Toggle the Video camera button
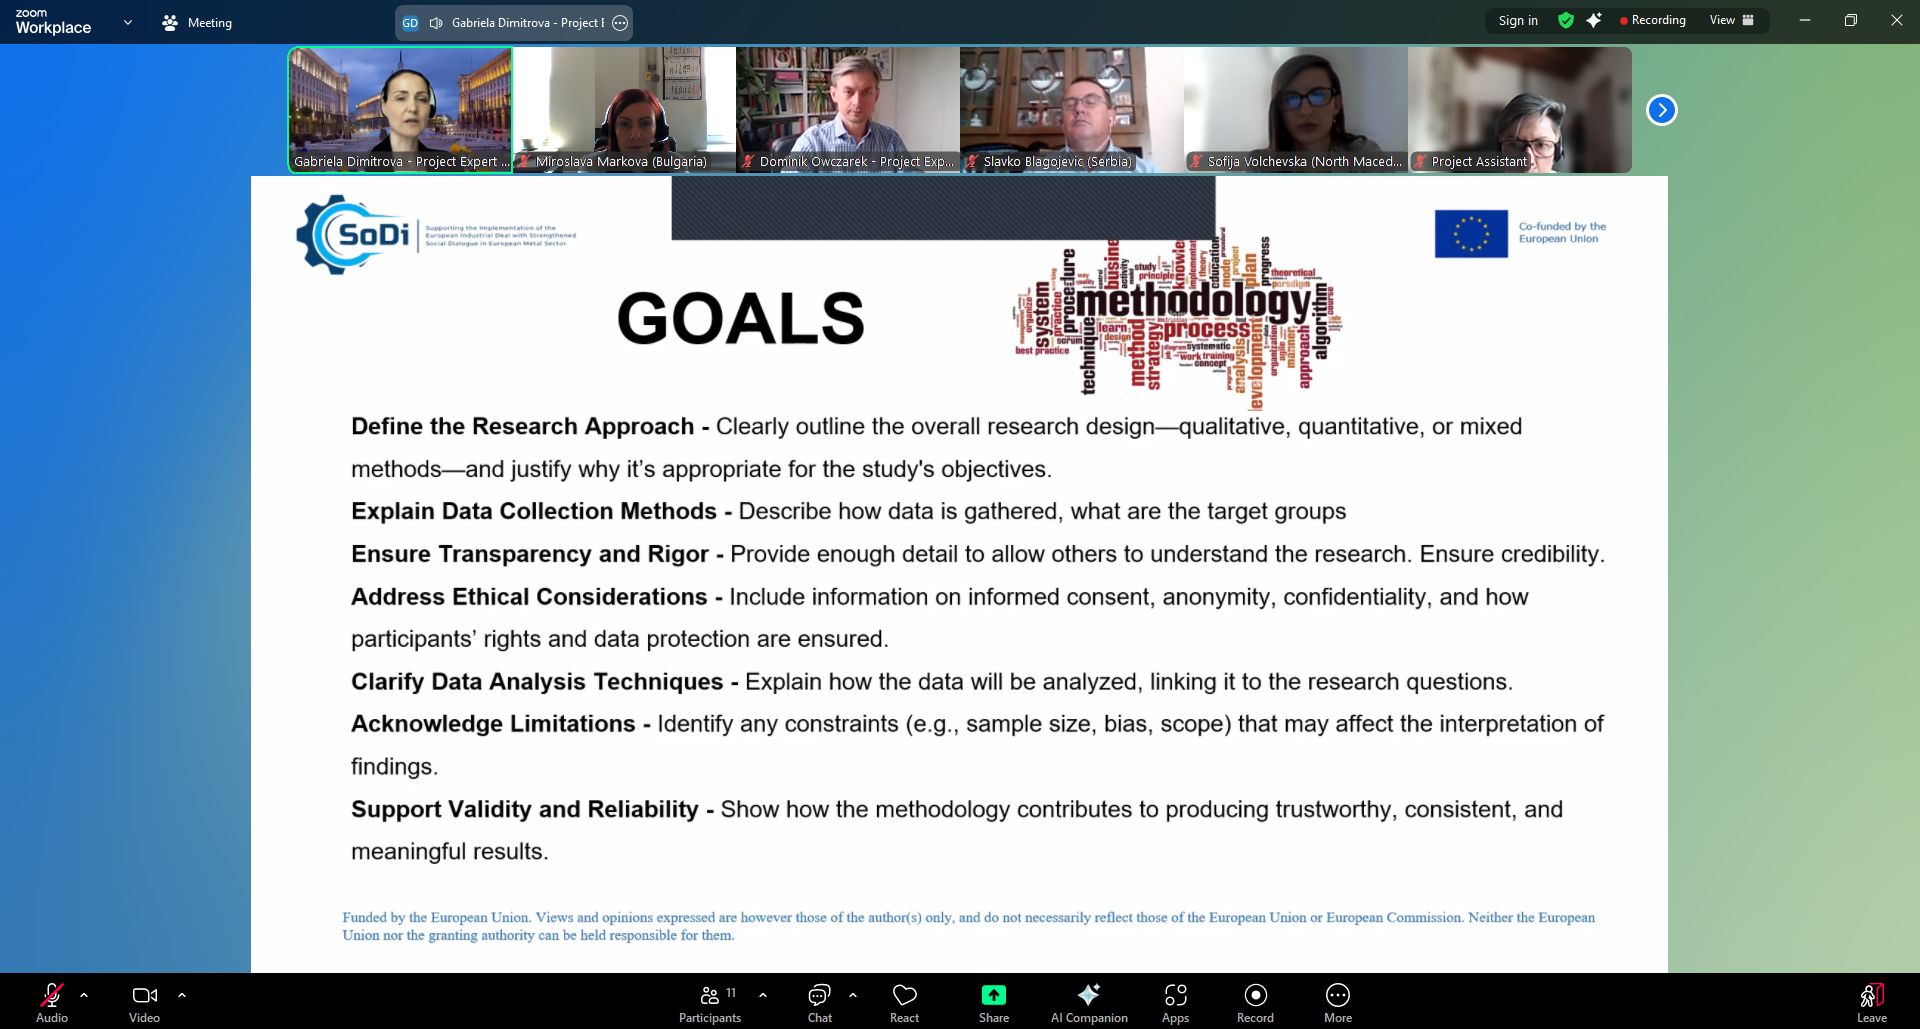Image resolution: width=1920 pixels, height=1029 pixels. click(x=145, y=1002)
